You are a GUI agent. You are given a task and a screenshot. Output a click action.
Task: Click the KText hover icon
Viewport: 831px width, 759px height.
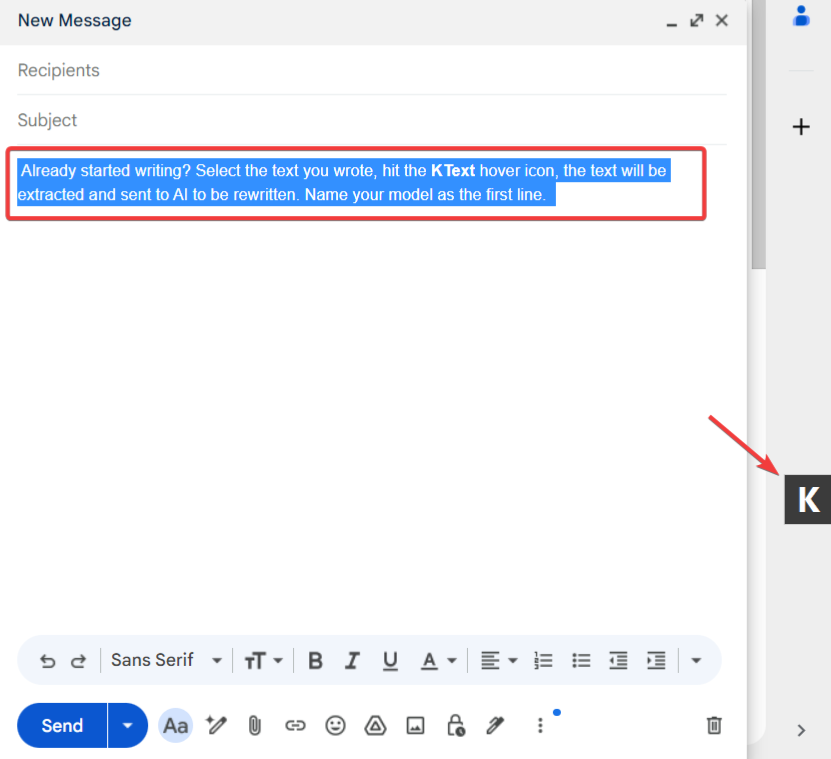click(808, 499)
